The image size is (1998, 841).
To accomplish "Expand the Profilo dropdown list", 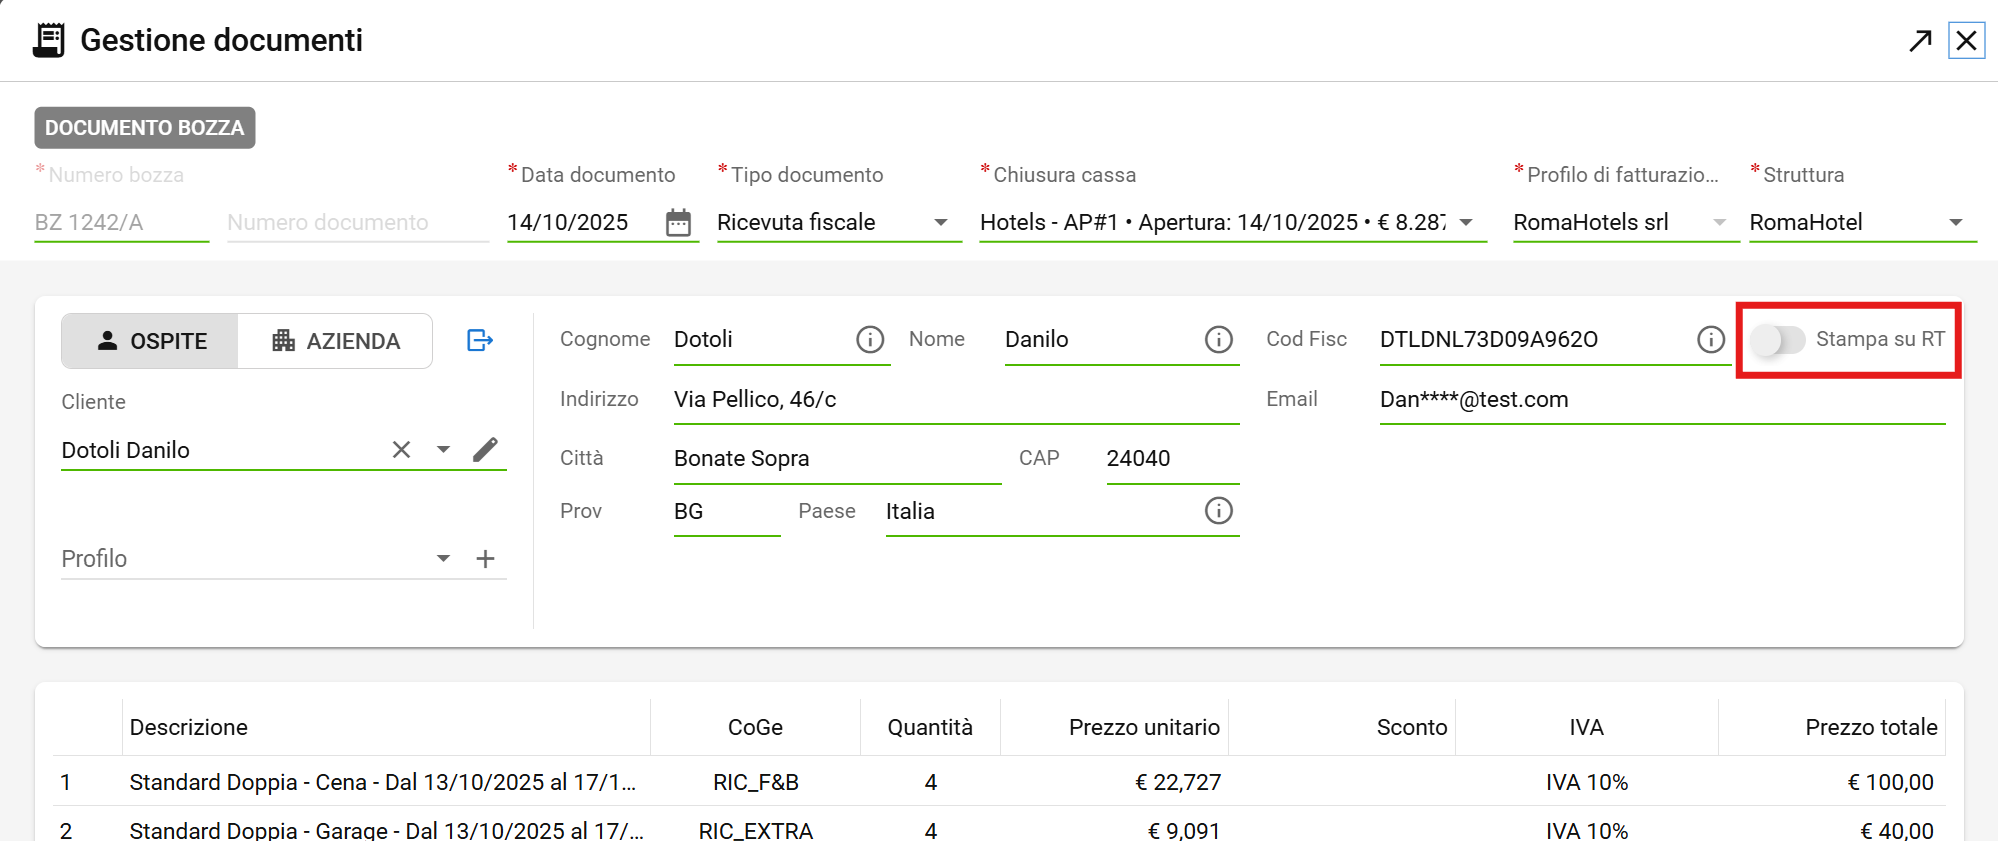I will (x=443, y=559).
